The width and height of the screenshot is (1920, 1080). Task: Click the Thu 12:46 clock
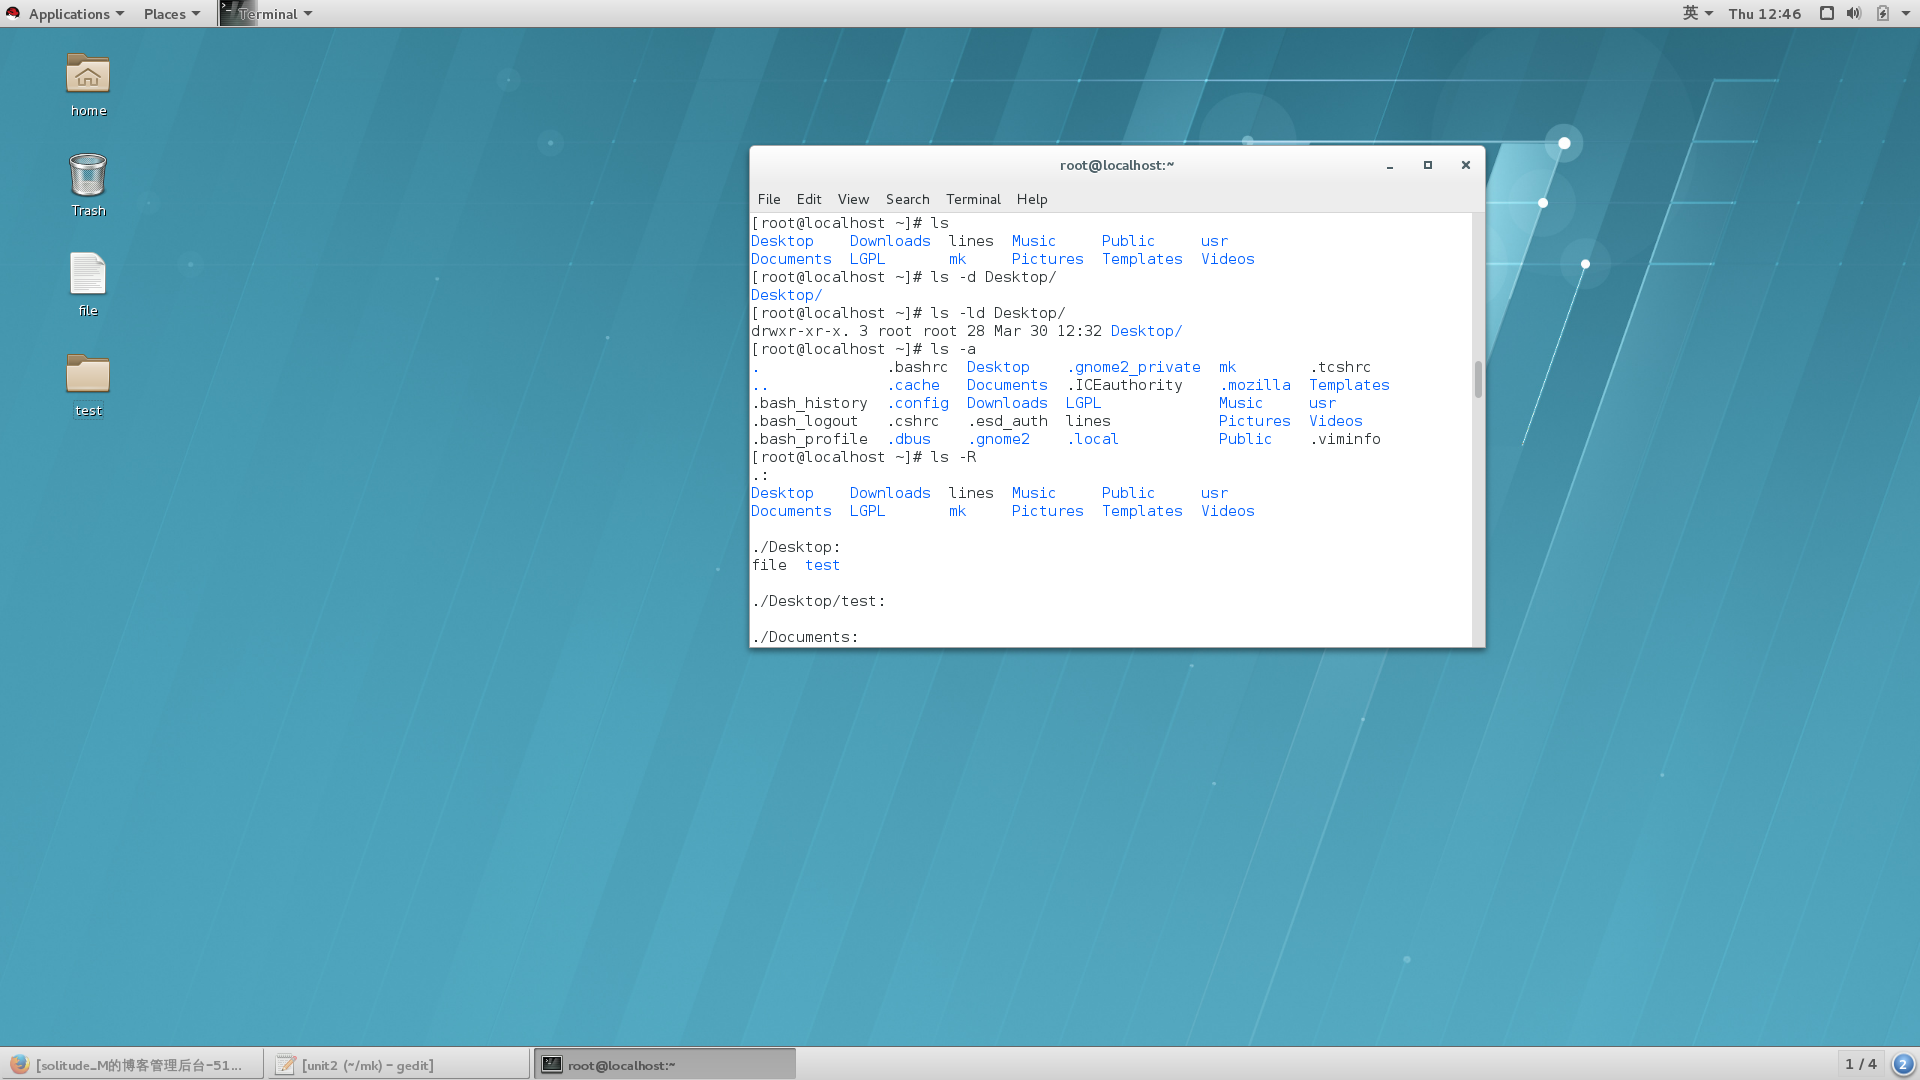click(1764, 13)
